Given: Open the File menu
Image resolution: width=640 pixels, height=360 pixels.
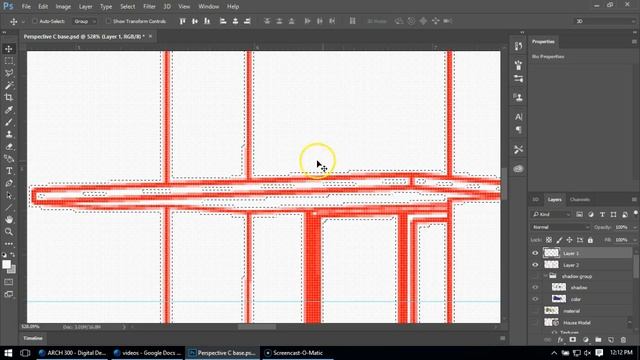Looking at the screenshot, I should (26, 7).
